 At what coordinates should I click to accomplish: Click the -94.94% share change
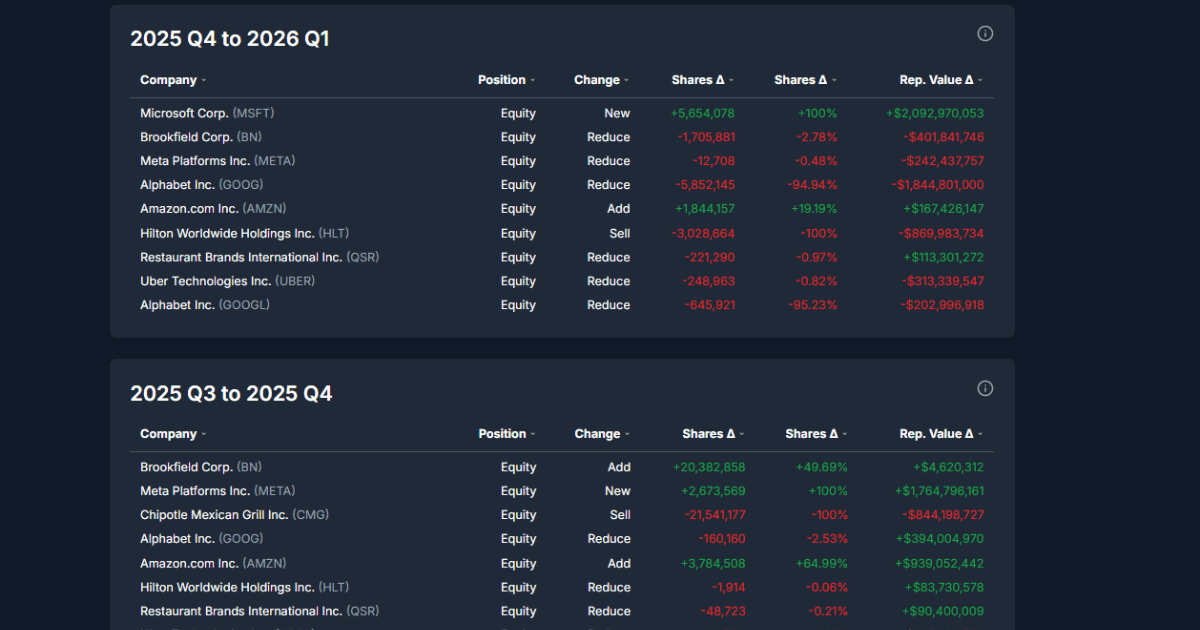click(x=812, y=185)
